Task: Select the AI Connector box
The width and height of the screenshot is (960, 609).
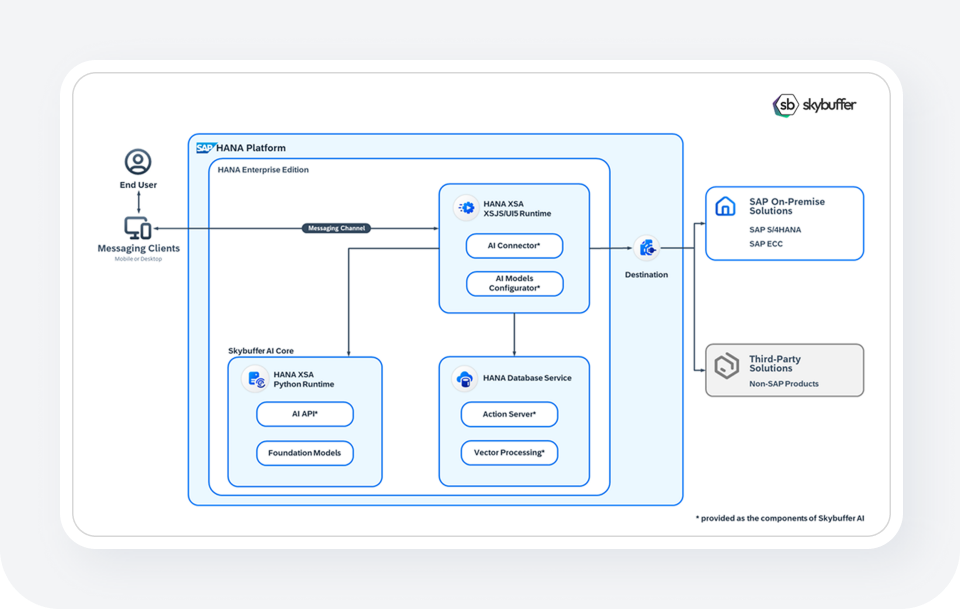Action: click(514, 246)
